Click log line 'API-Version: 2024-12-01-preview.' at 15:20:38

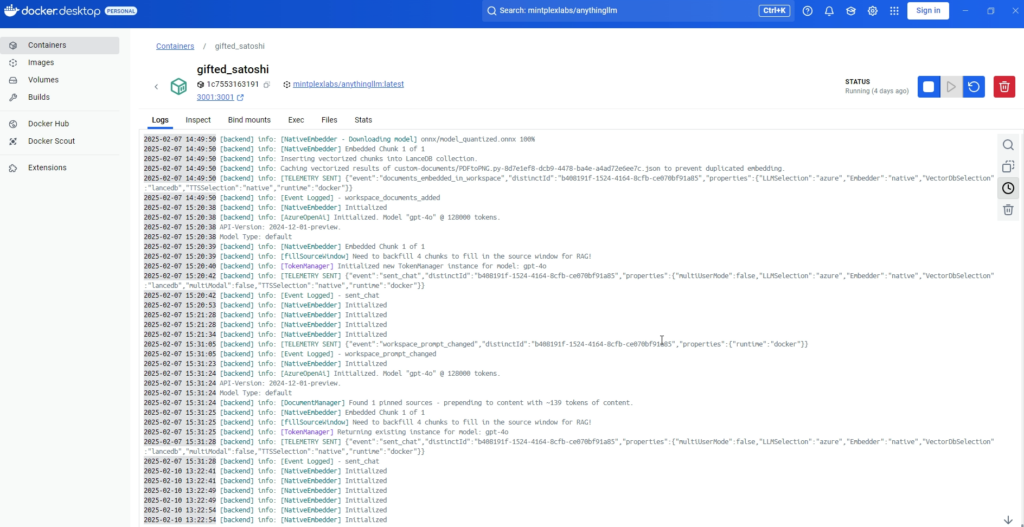[x=242, y=227]
